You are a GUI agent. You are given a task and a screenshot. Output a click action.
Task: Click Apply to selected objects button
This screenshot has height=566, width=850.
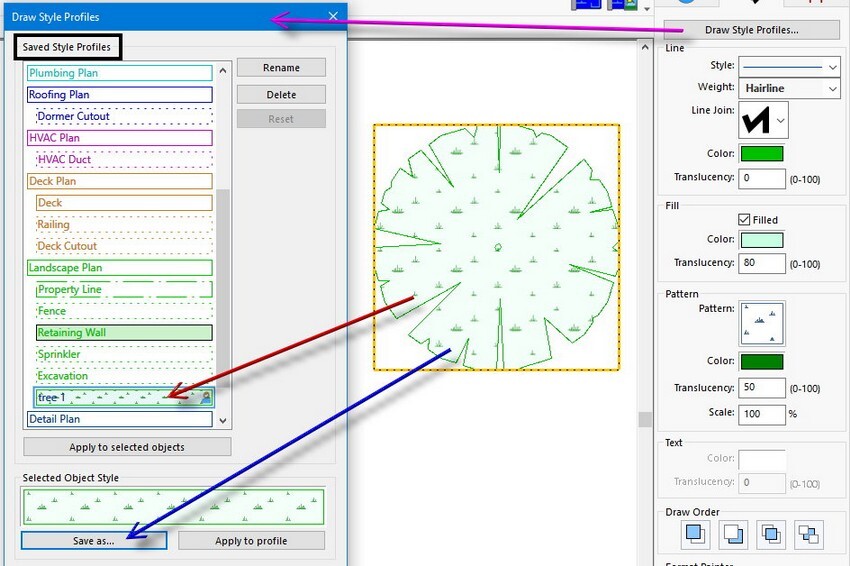pos(127,447)
